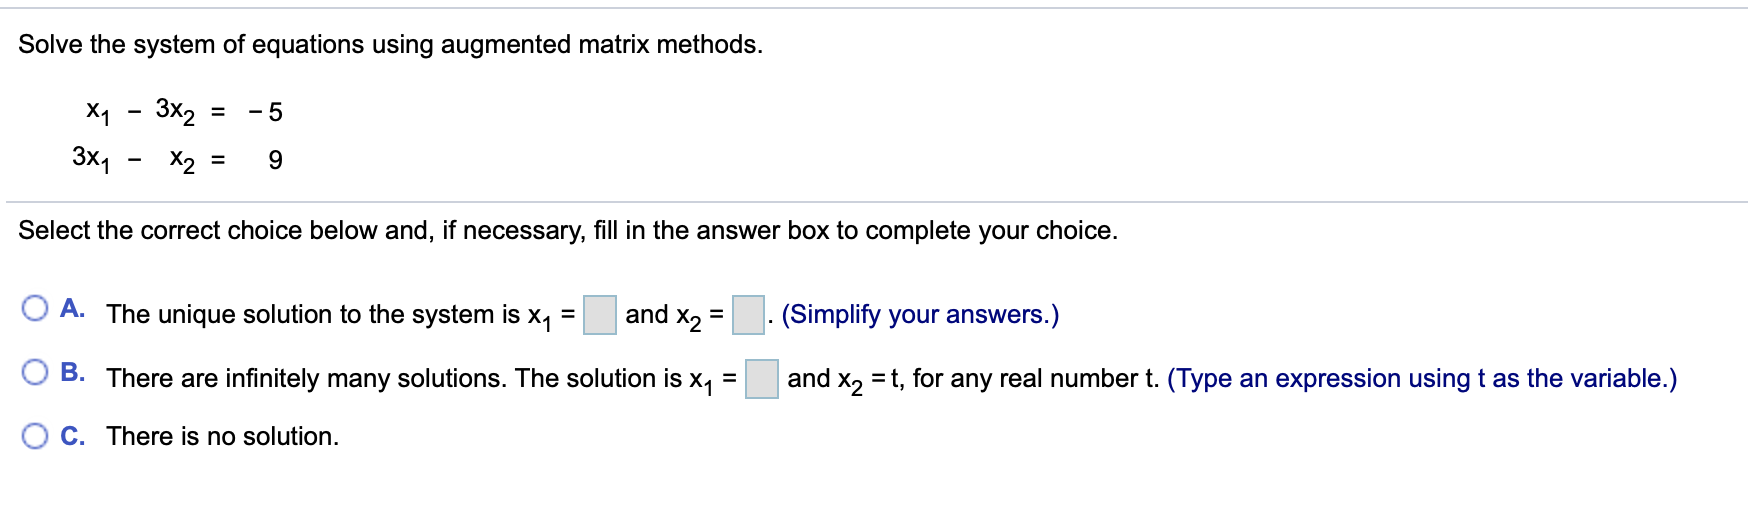
Task: Click 'for any real number t.' text
Action: pos(1036,378)
